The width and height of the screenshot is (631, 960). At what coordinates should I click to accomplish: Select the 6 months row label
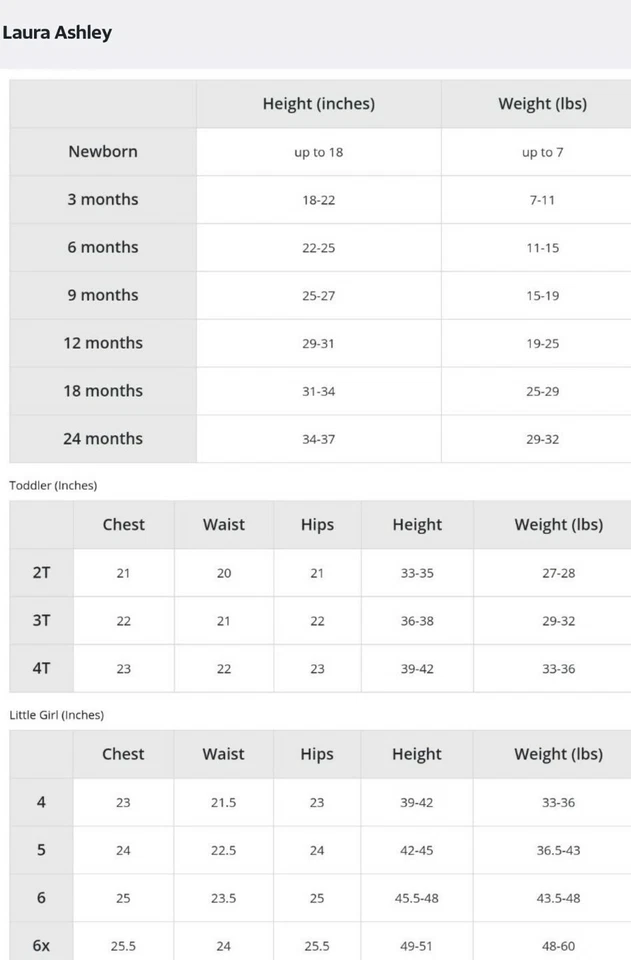point(103,247)
